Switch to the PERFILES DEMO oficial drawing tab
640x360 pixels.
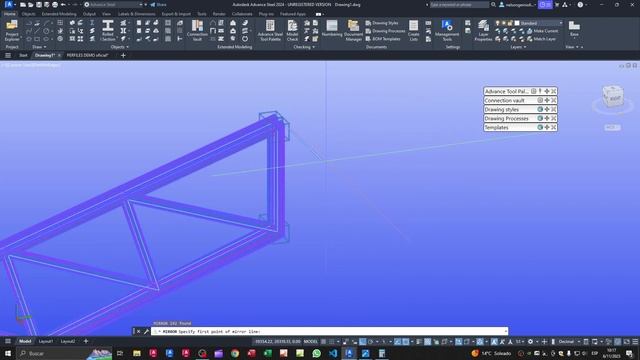(87, 55)
